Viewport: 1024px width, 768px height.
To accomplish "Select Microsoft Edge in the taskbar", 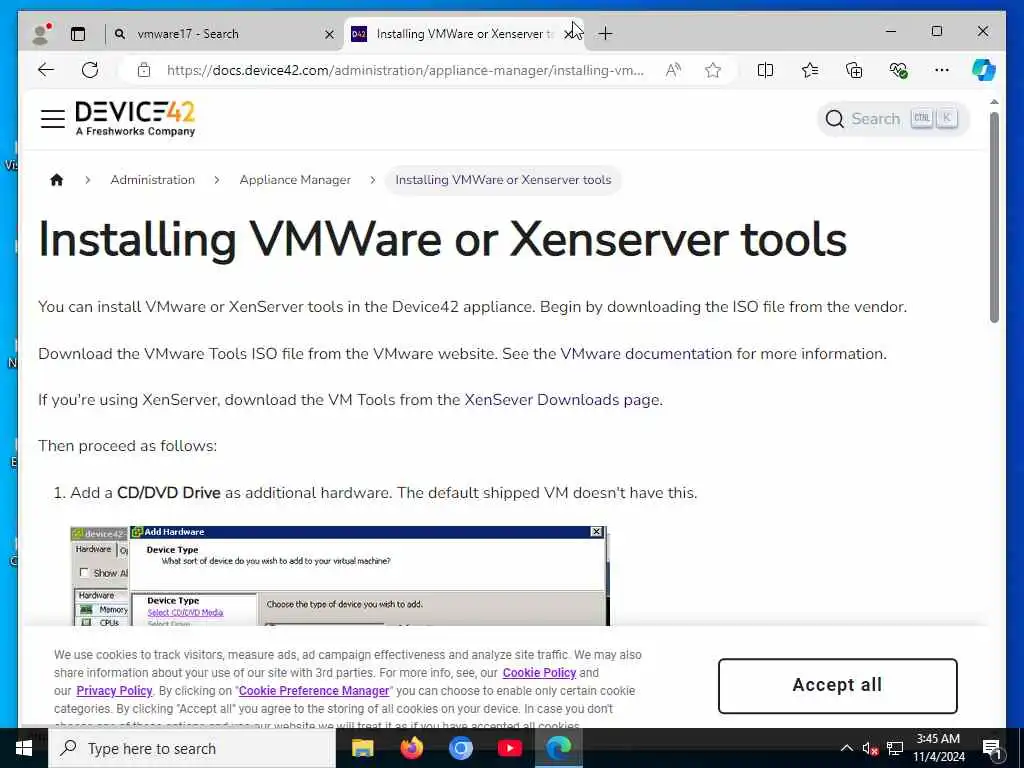I will [558, 748].
